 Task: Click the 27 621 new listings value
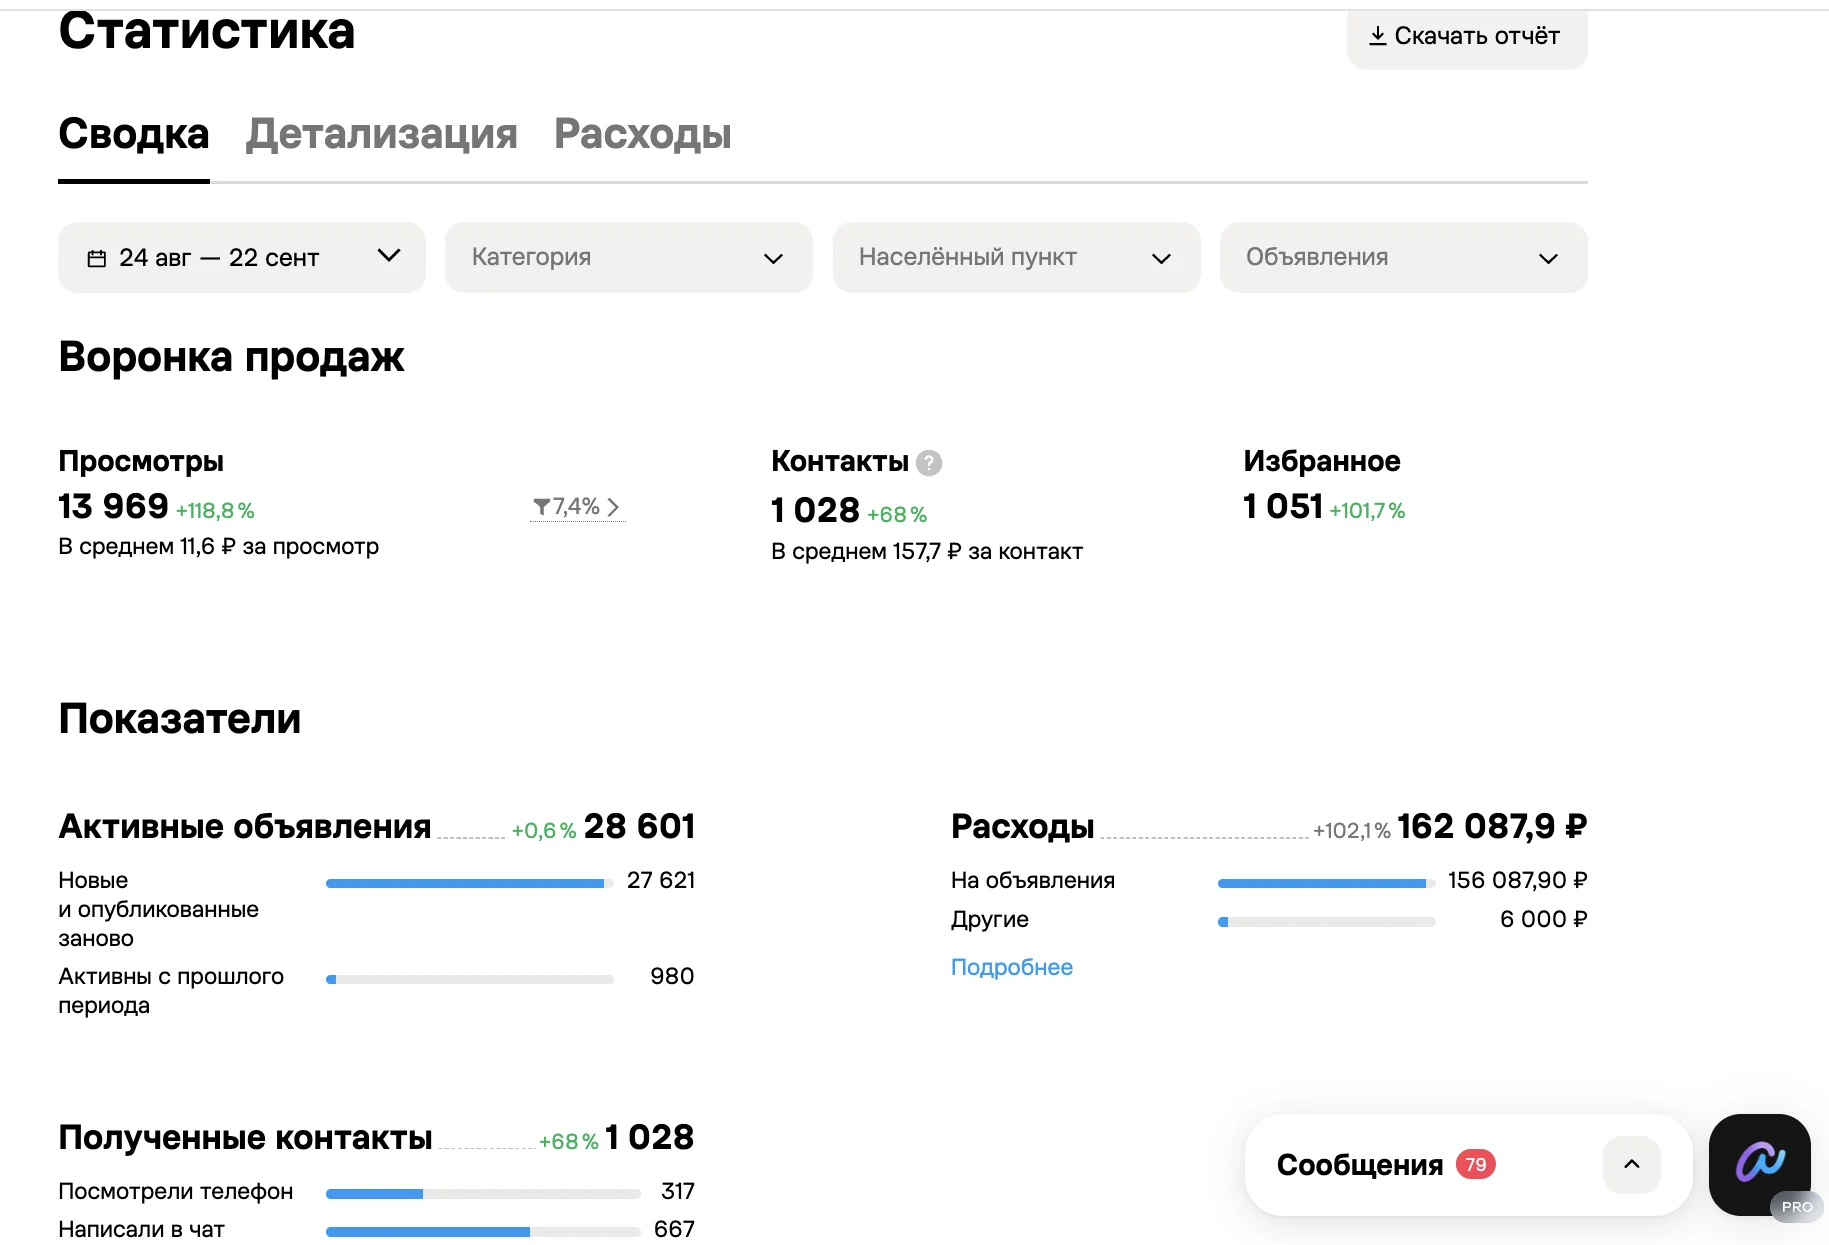(x=661, y=880)
